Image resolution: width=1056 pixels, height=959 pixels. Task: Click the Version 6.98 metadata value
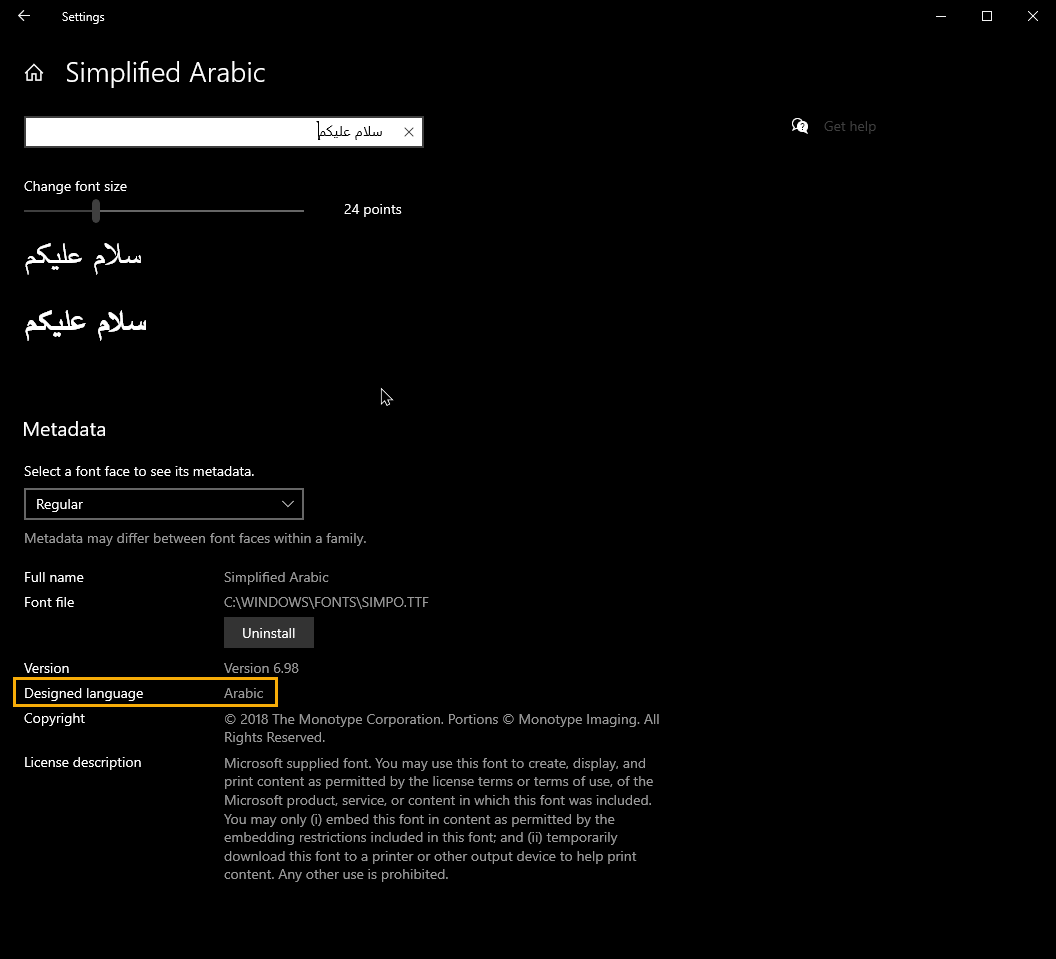pyautogui.click(x=262, y=668)
